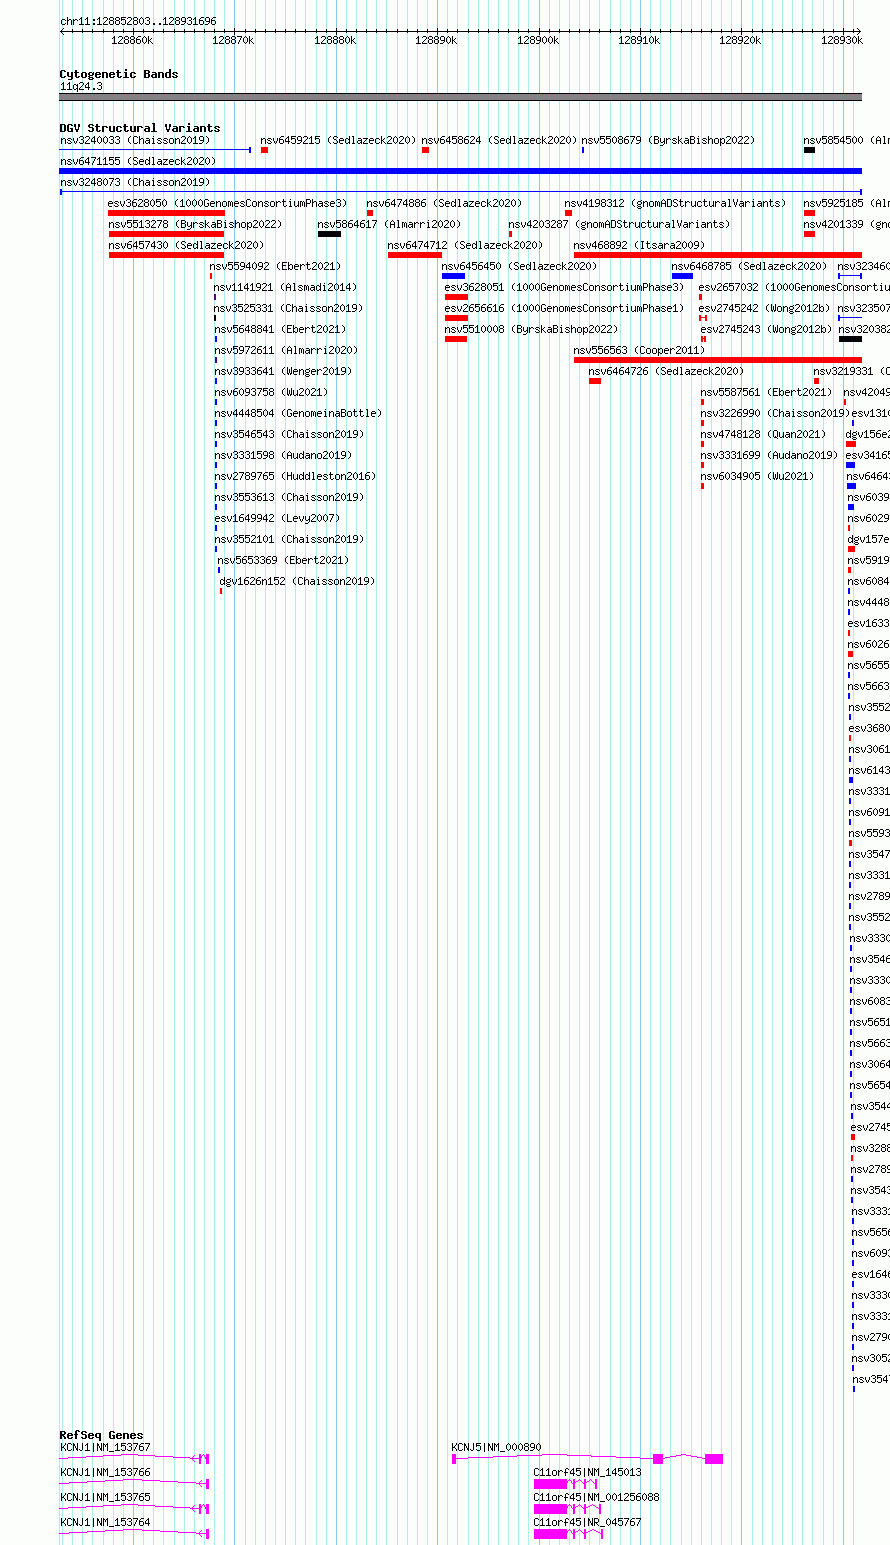Click the esv3628051 (1000GenomesConsortiumPhase3) label
Screen dimensions: 890x1545
coord(564,287)
